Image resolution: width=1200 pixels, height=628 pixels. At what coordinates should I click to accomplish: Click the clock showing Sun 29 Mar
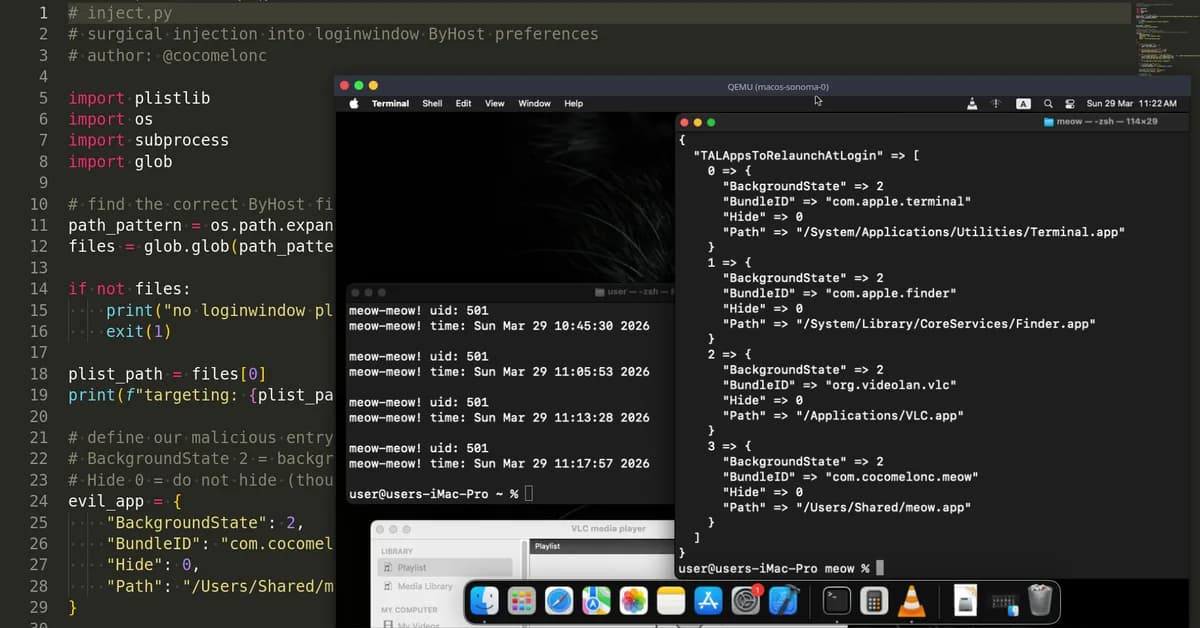pos(1120,103)
